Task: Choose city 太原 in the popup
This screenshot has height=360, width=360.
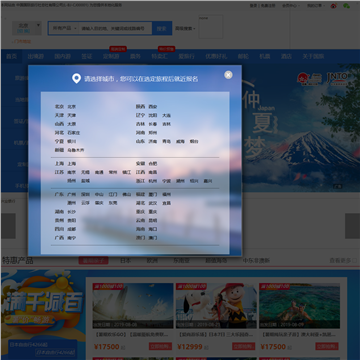Action: (72, 124)
